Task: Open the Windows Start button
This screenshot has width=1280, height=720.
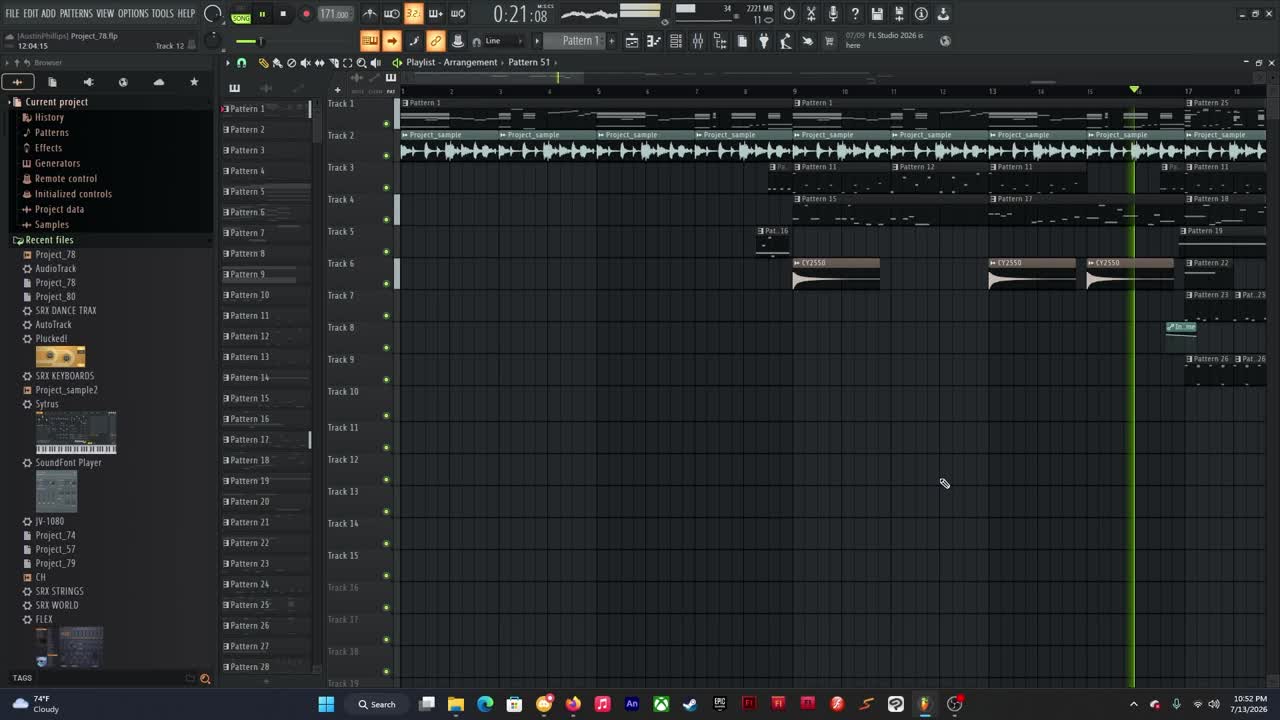Action: (326, 704)
